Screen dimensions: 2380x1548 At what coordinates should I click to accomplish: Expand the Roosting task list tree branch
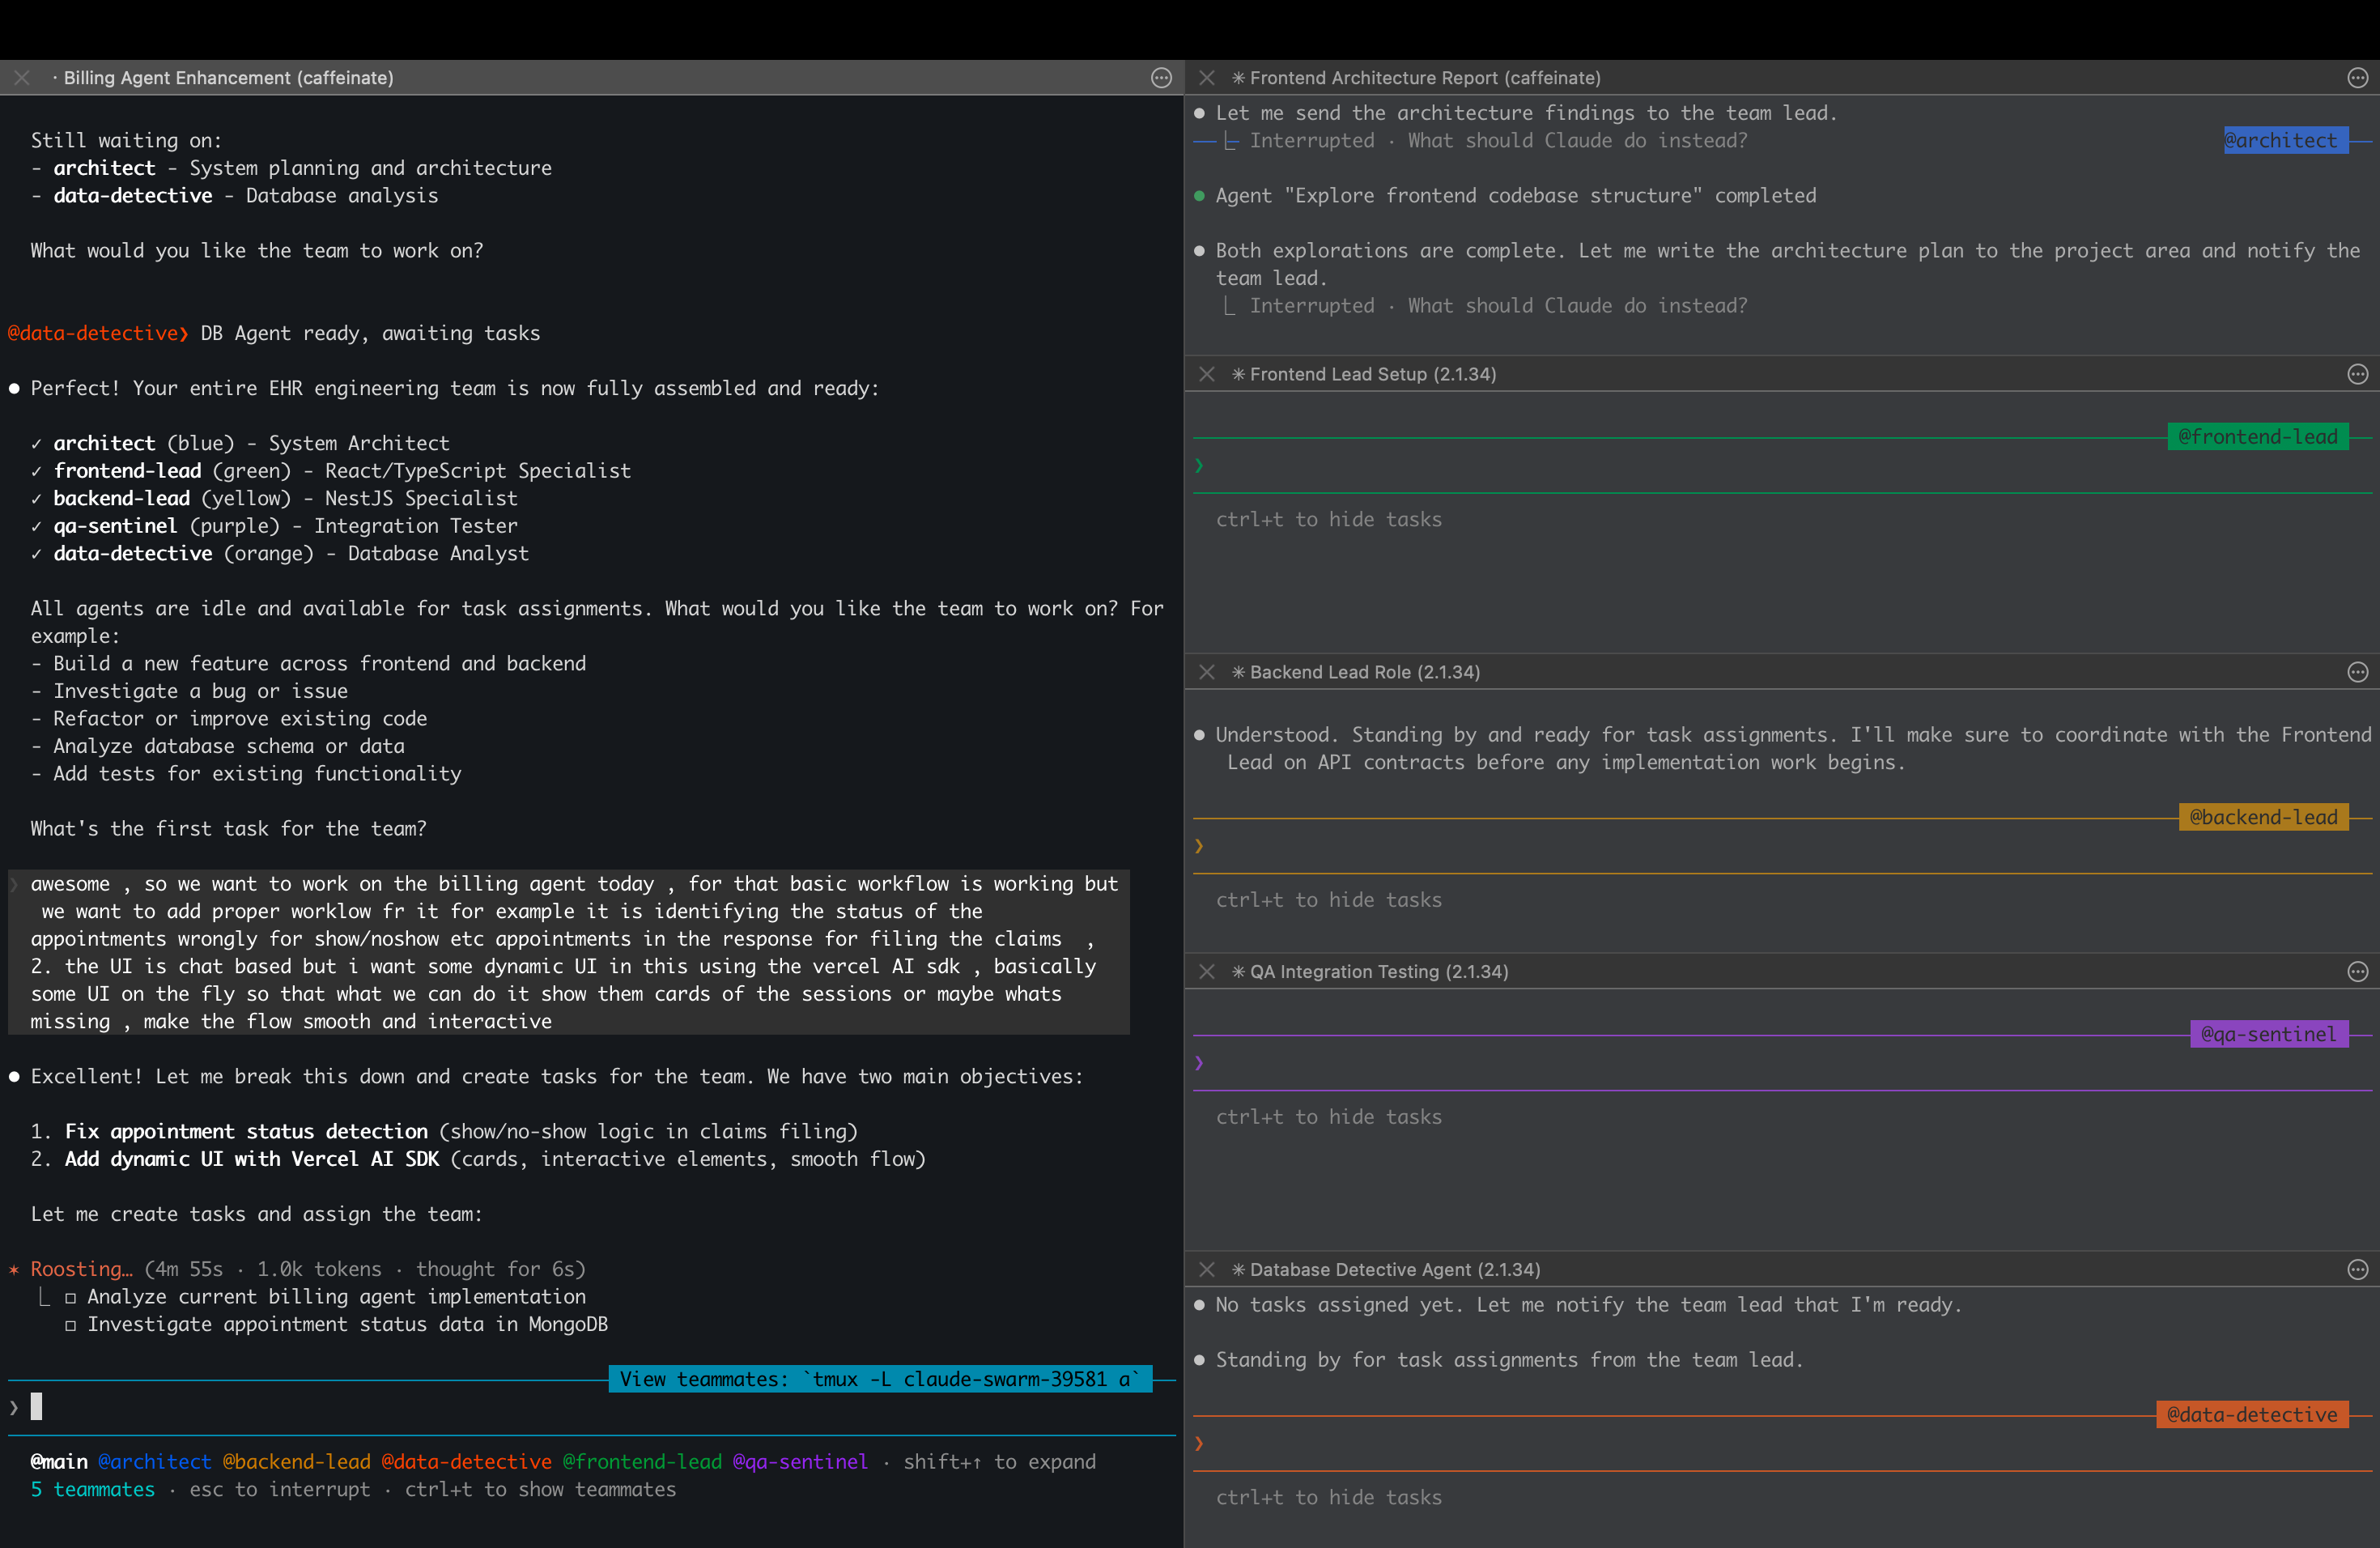(x=44, y=1298)
